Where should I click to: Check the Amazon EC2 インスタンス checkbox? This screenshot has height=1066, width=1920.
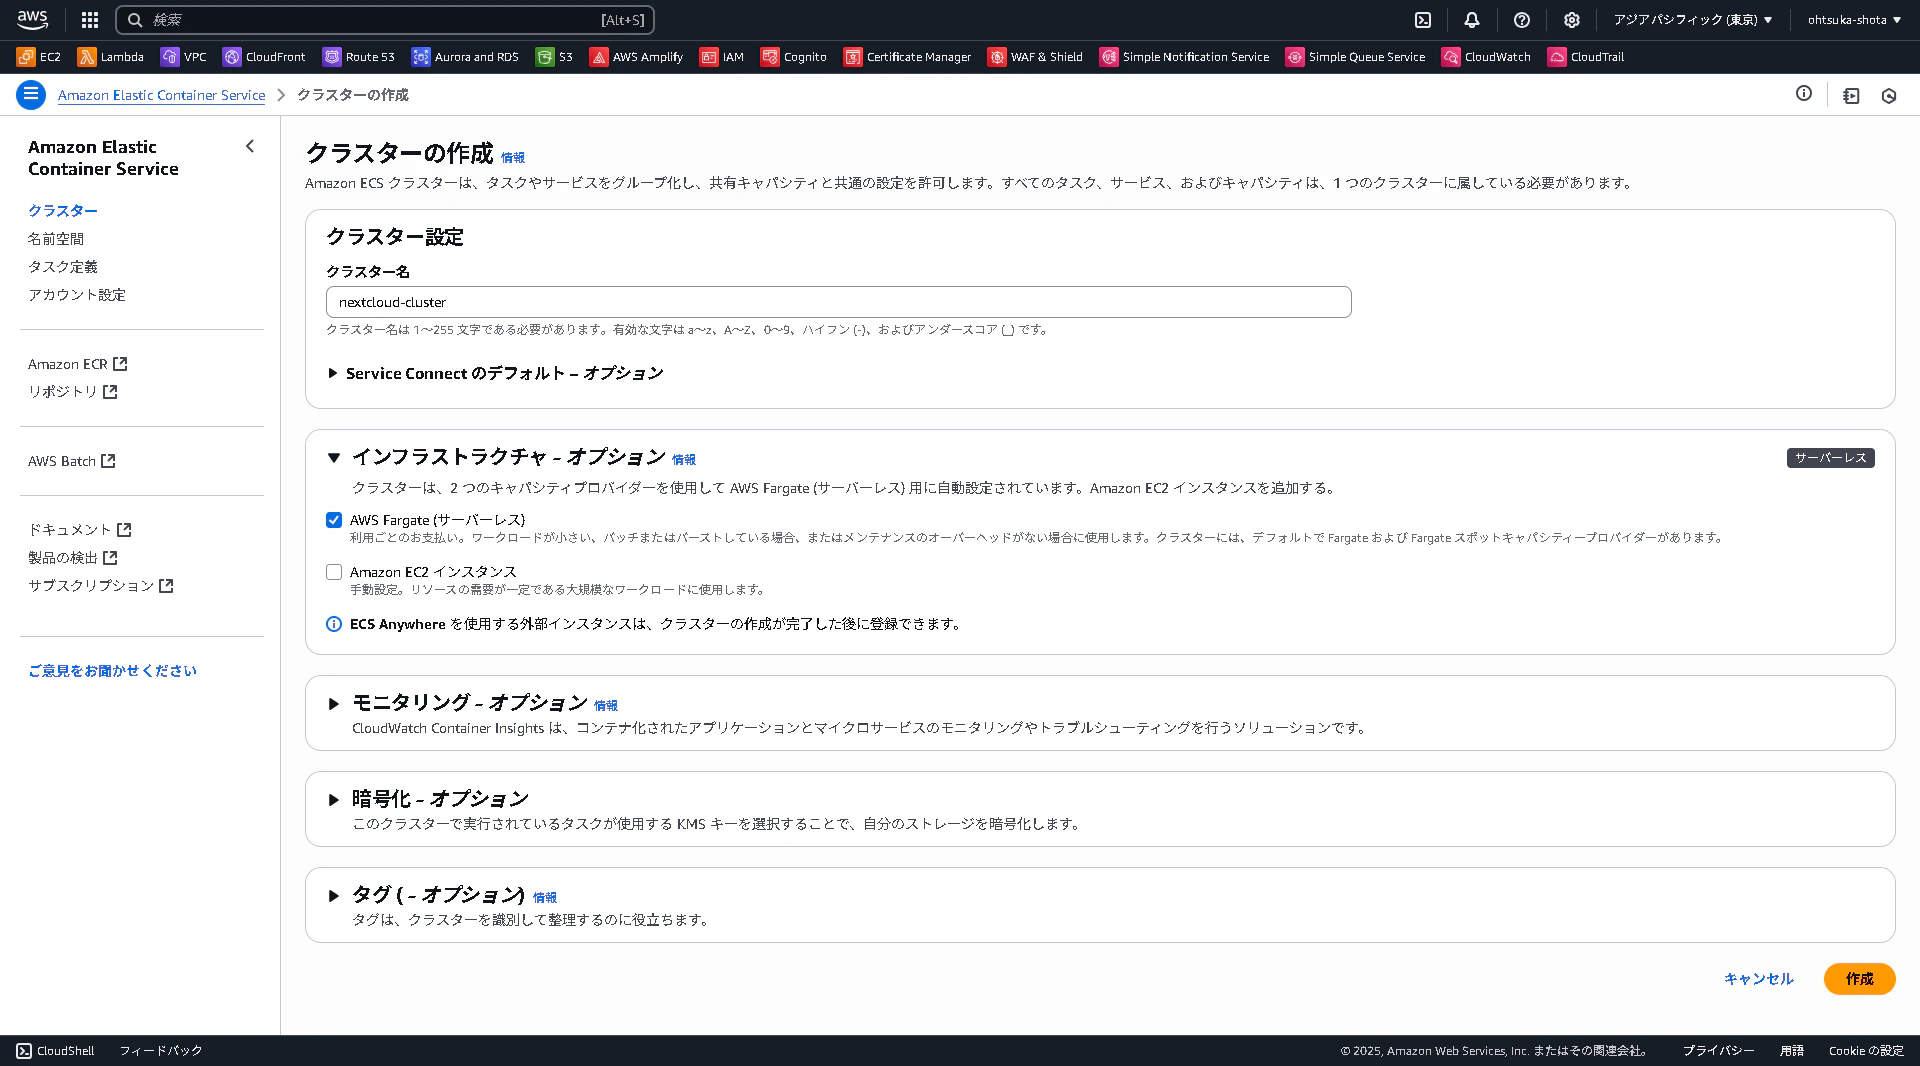(x=334, y=572)
